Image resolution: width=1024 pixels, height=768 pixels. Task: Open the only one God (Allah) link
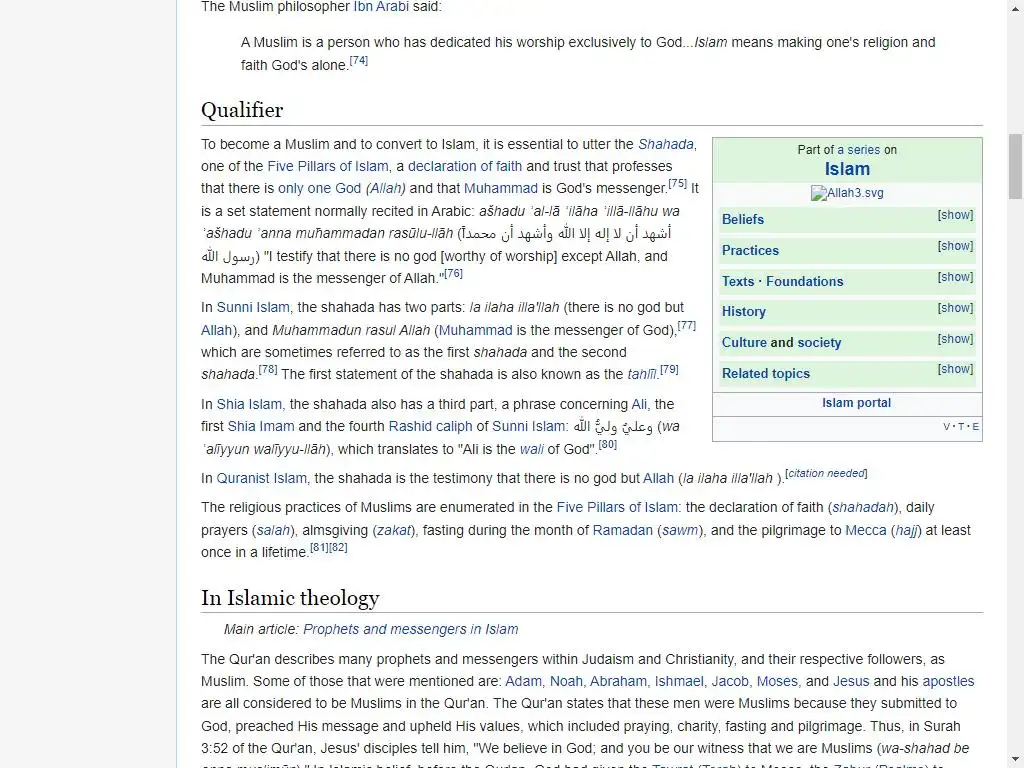tap(342, 189)
